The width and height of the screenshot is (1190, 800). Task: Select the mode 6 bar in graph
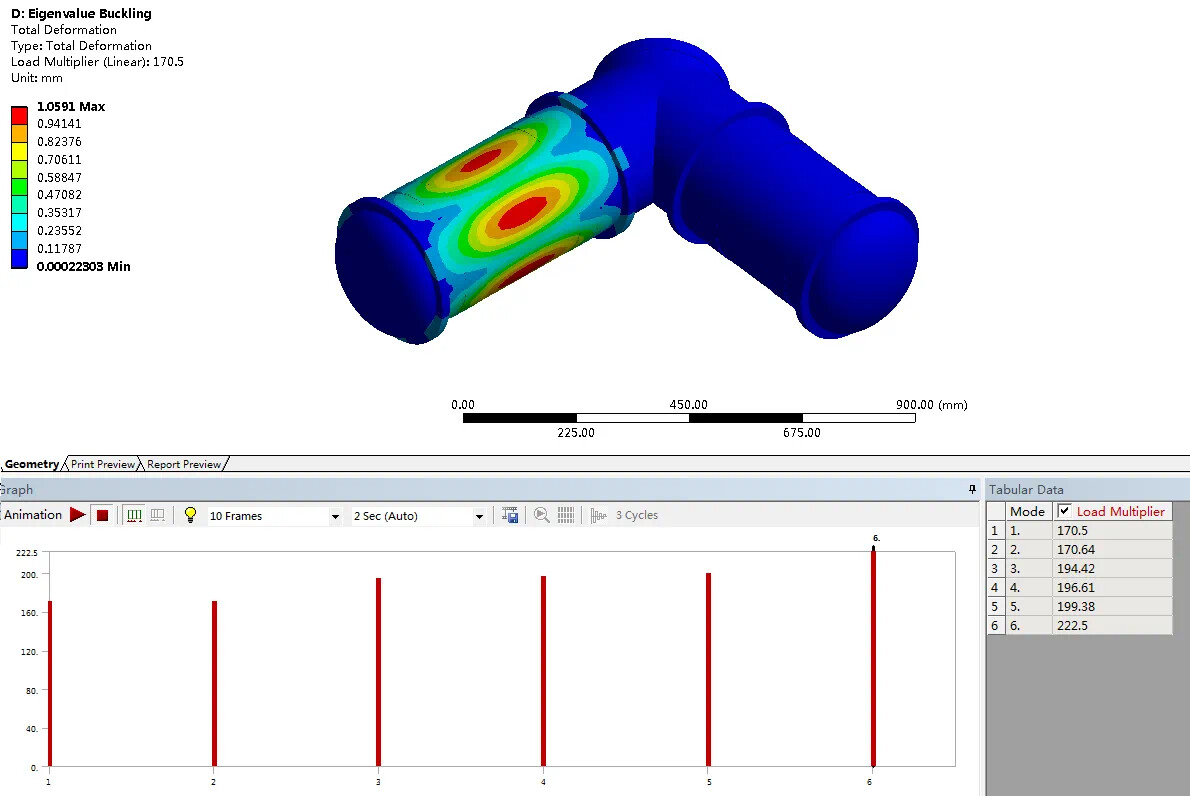[873, 660]
